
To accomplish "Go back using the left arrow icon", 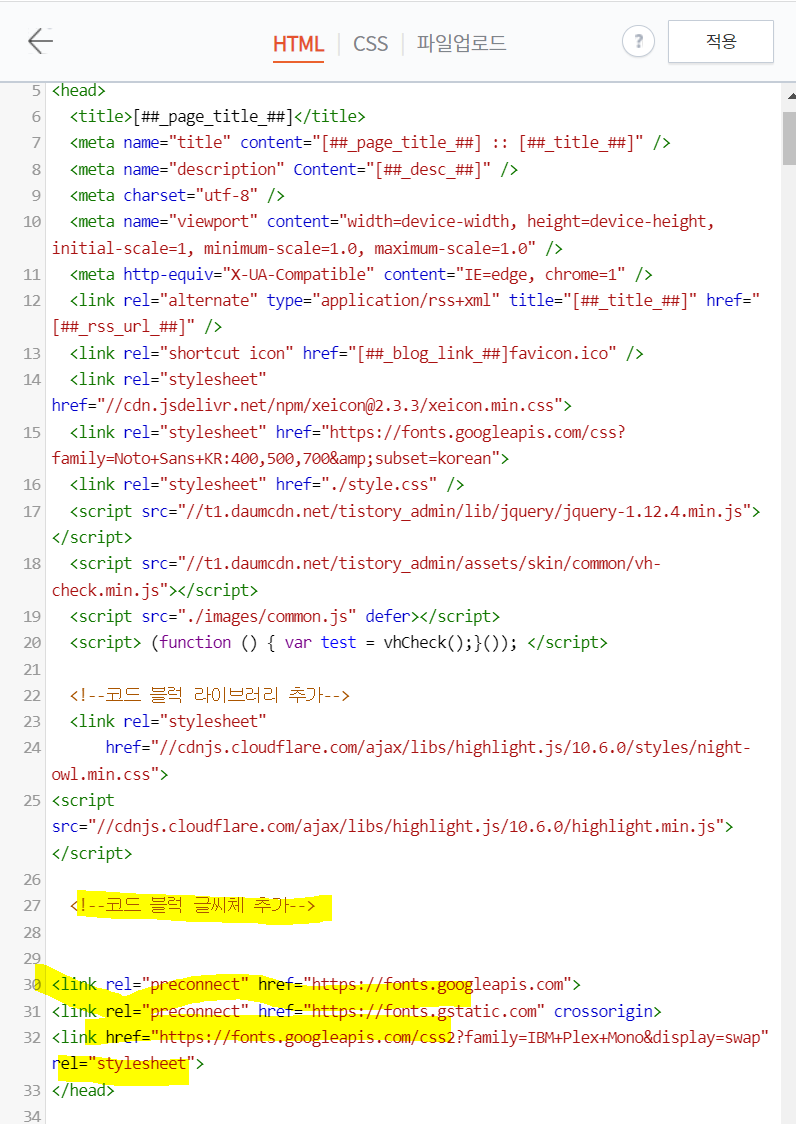I will click(40, 42).
